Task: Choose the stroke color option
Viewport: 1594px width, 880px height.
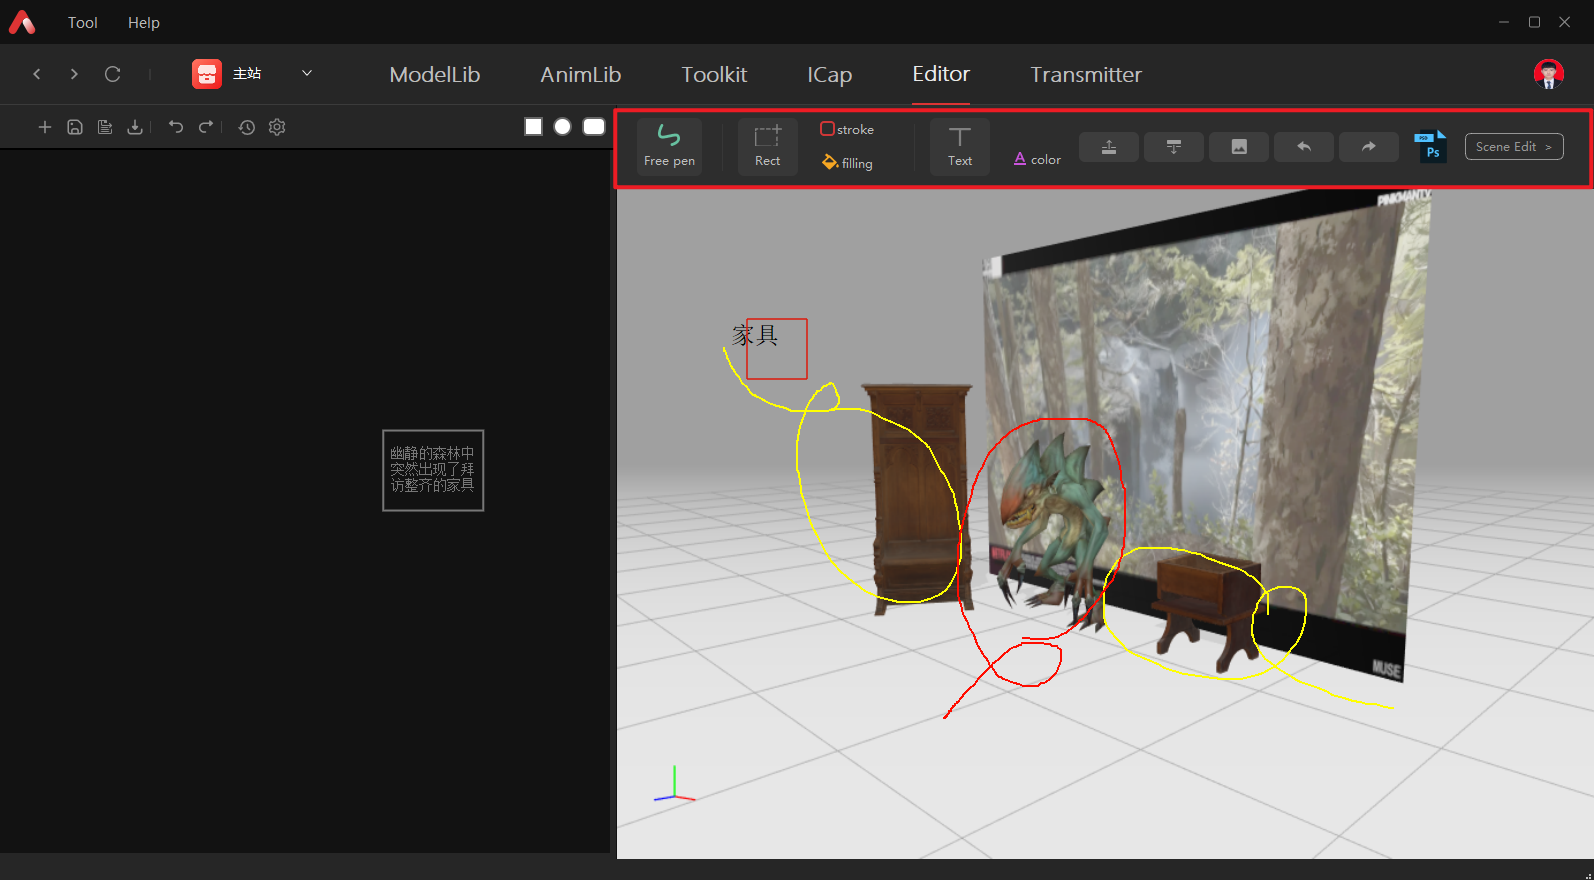Action: click(x=847, y=129)
